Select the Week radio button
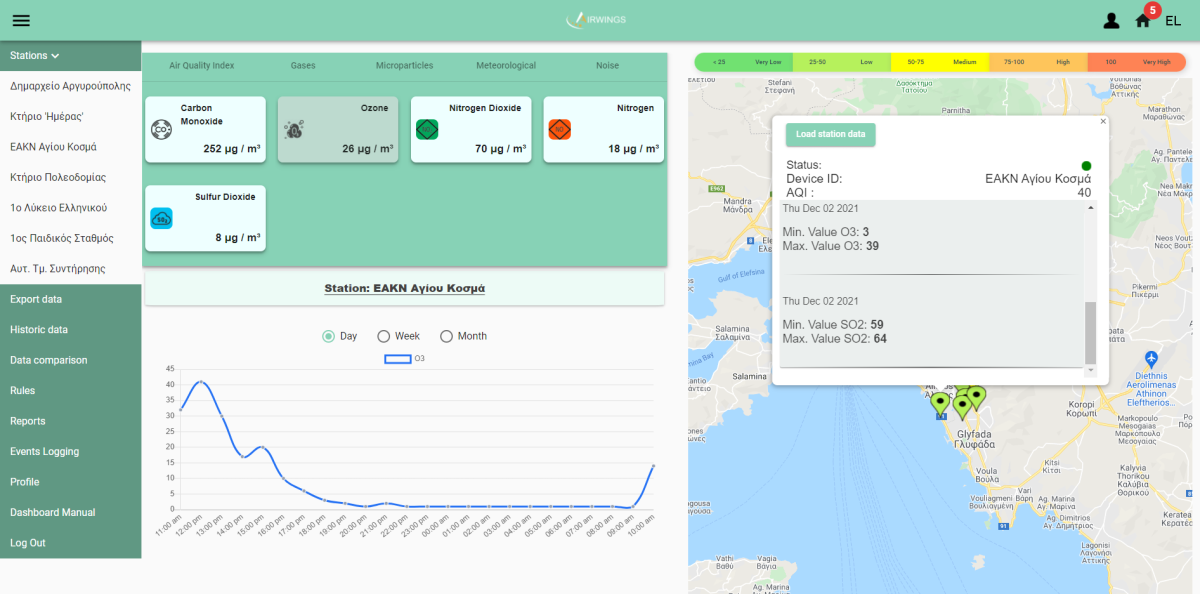This screenshot has width=1200, height=594. (383, 336)
